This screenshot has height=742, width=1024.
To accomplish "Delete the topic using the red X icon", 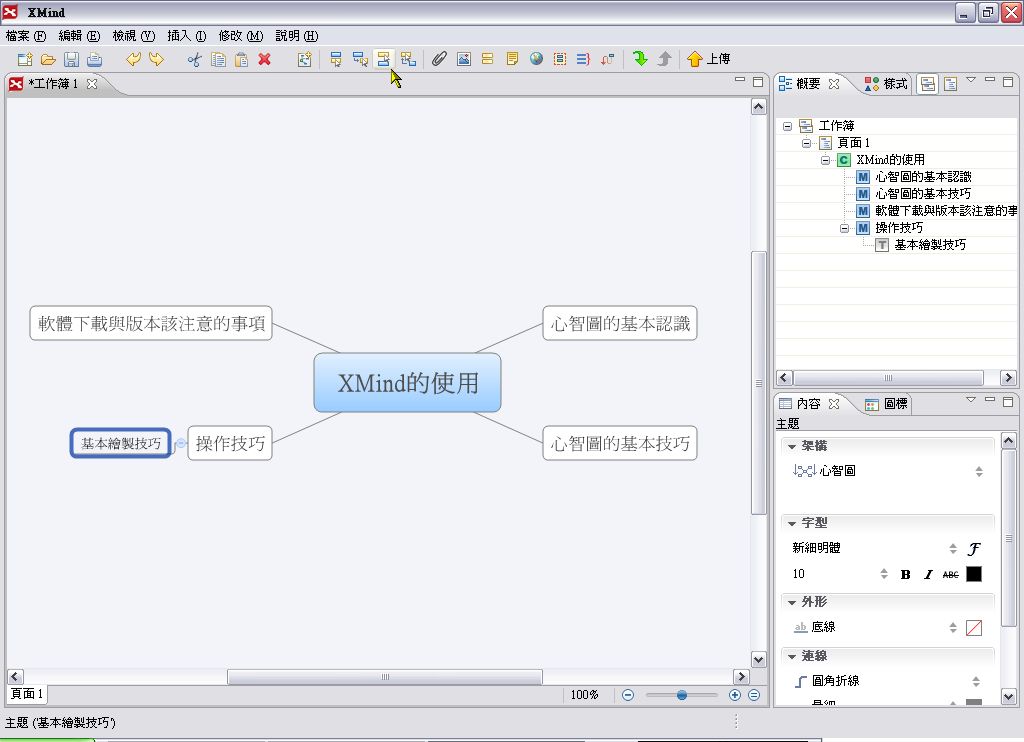I will point(264,59).
